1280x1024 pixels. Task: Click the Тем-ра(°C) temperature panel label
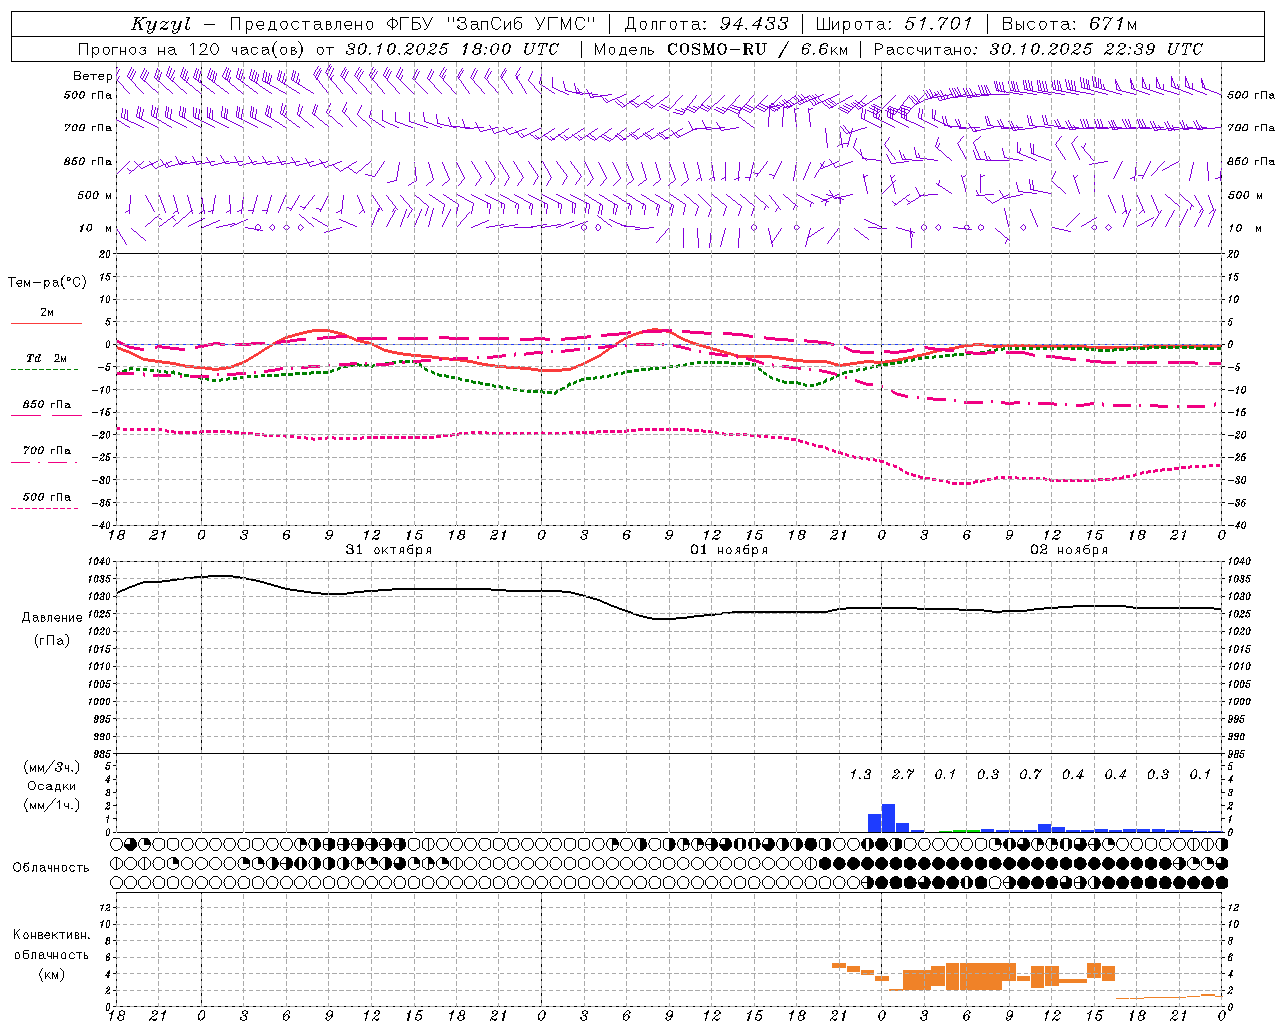pyautogui.click(x=47, y=283)
